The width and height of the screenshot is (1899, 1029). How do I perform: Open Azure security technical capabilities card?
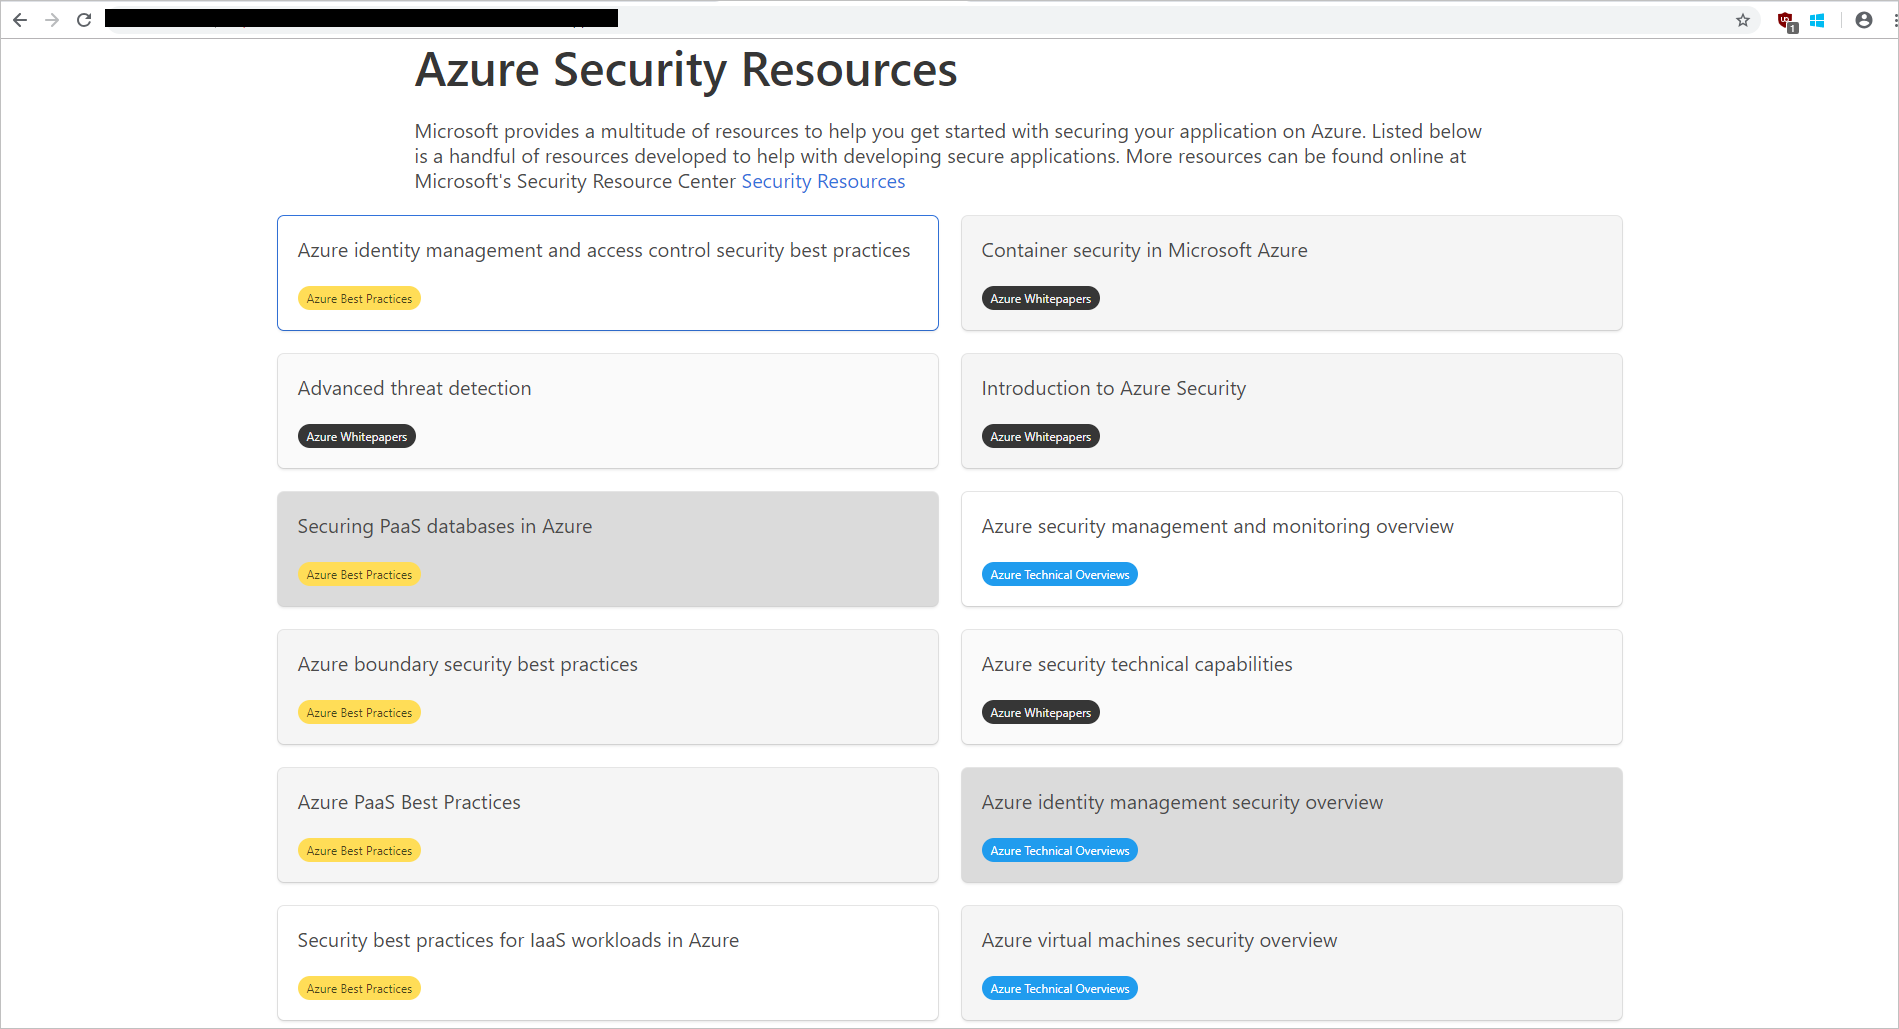click(1292, 687)
